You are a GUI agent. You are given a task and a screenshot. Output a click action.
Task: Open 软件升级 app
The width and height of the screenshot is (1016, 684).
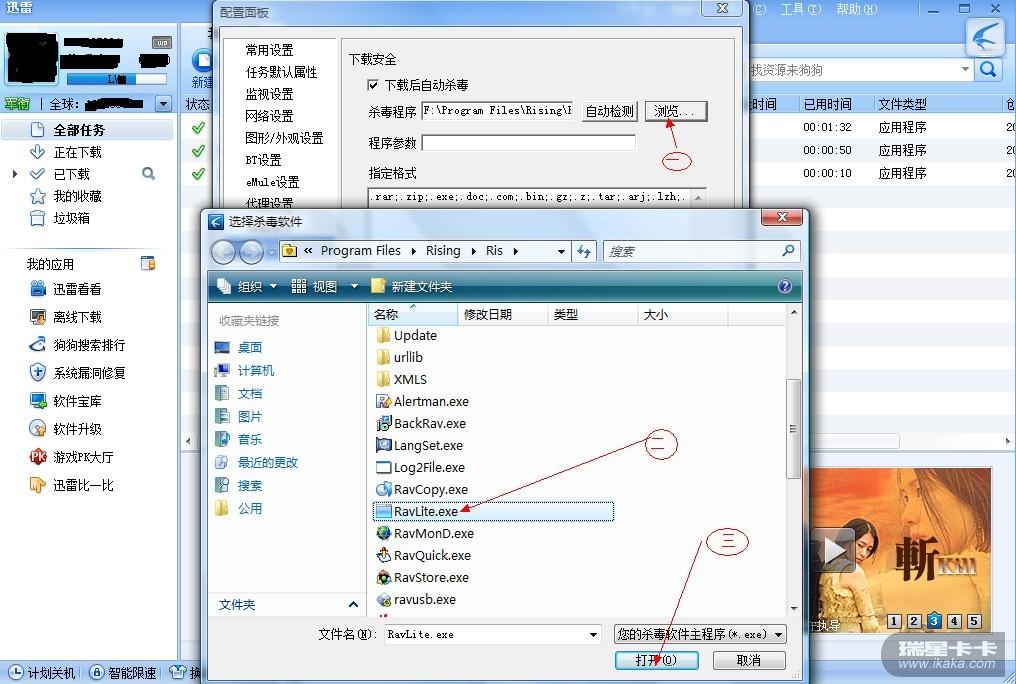pos(65,429)
